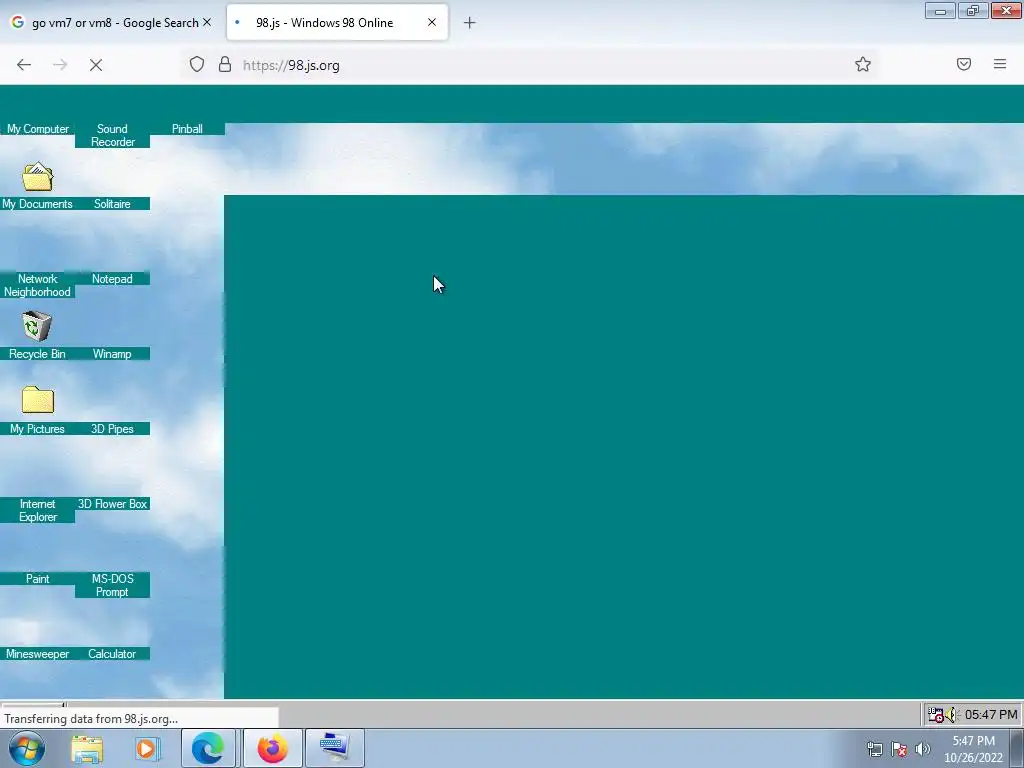Select the 3D Pipes desktop label

click(112, 429)
